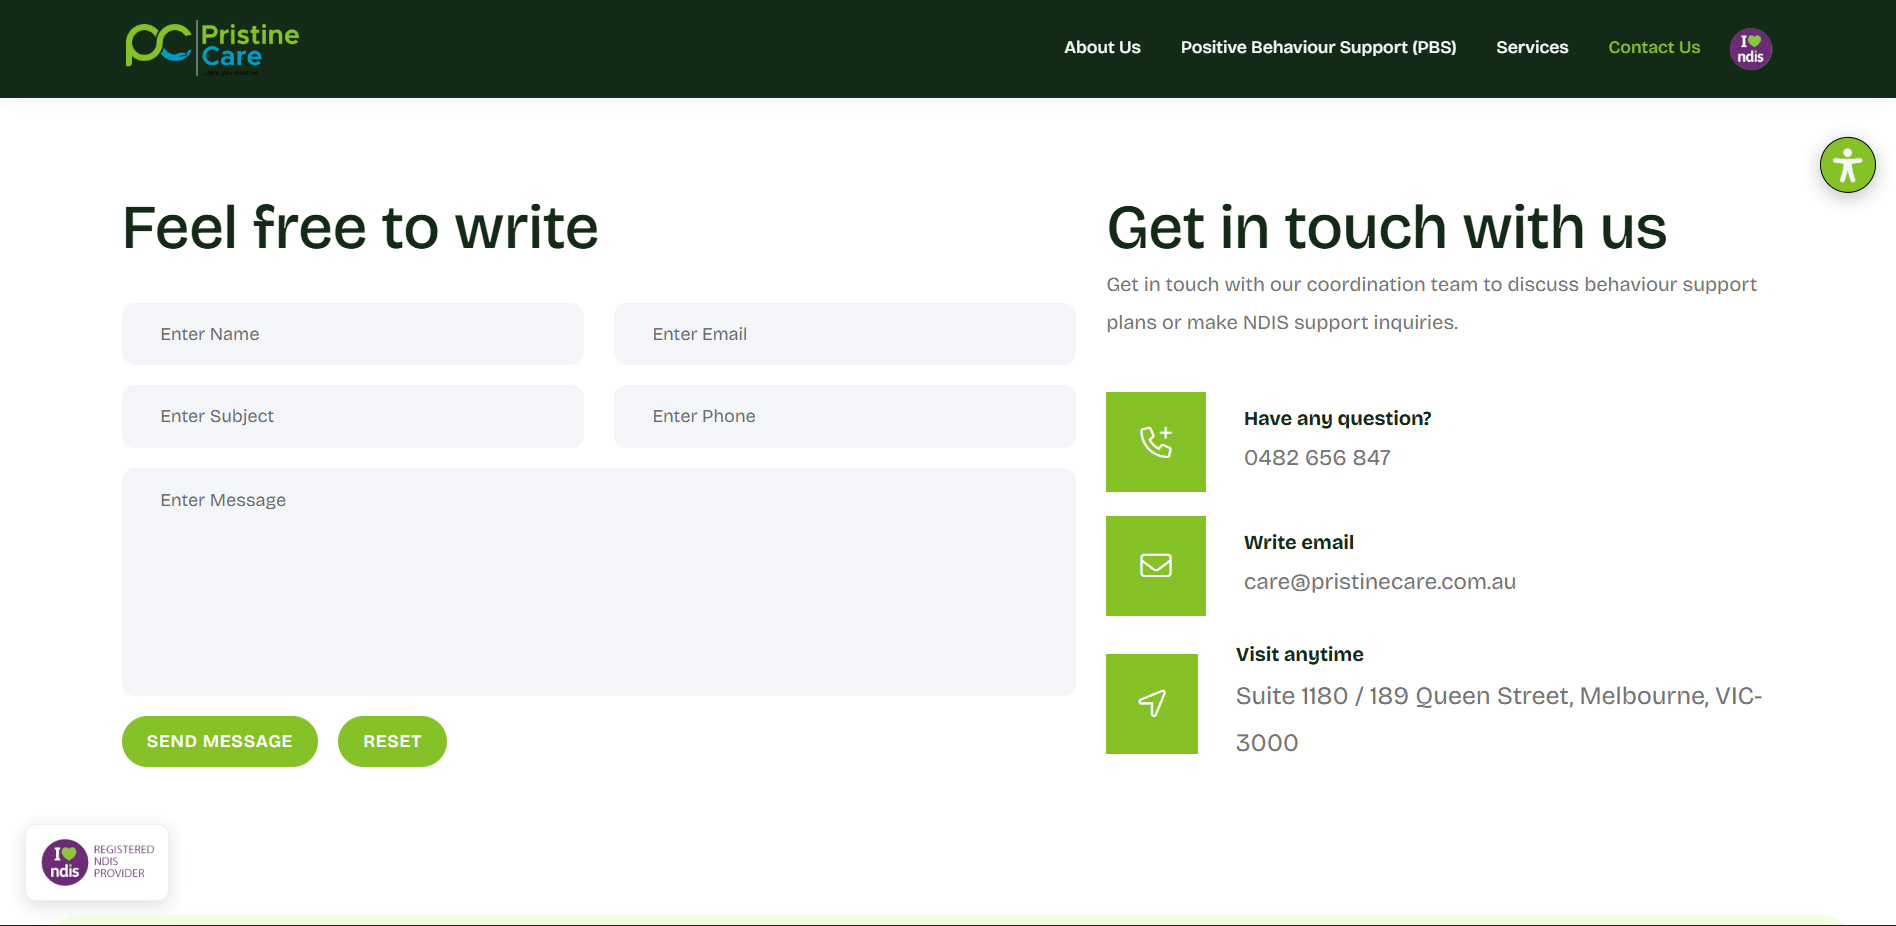Select 'Get in touch with us' heading
Screen dimensions: 1896x926
coord(1387,227)
